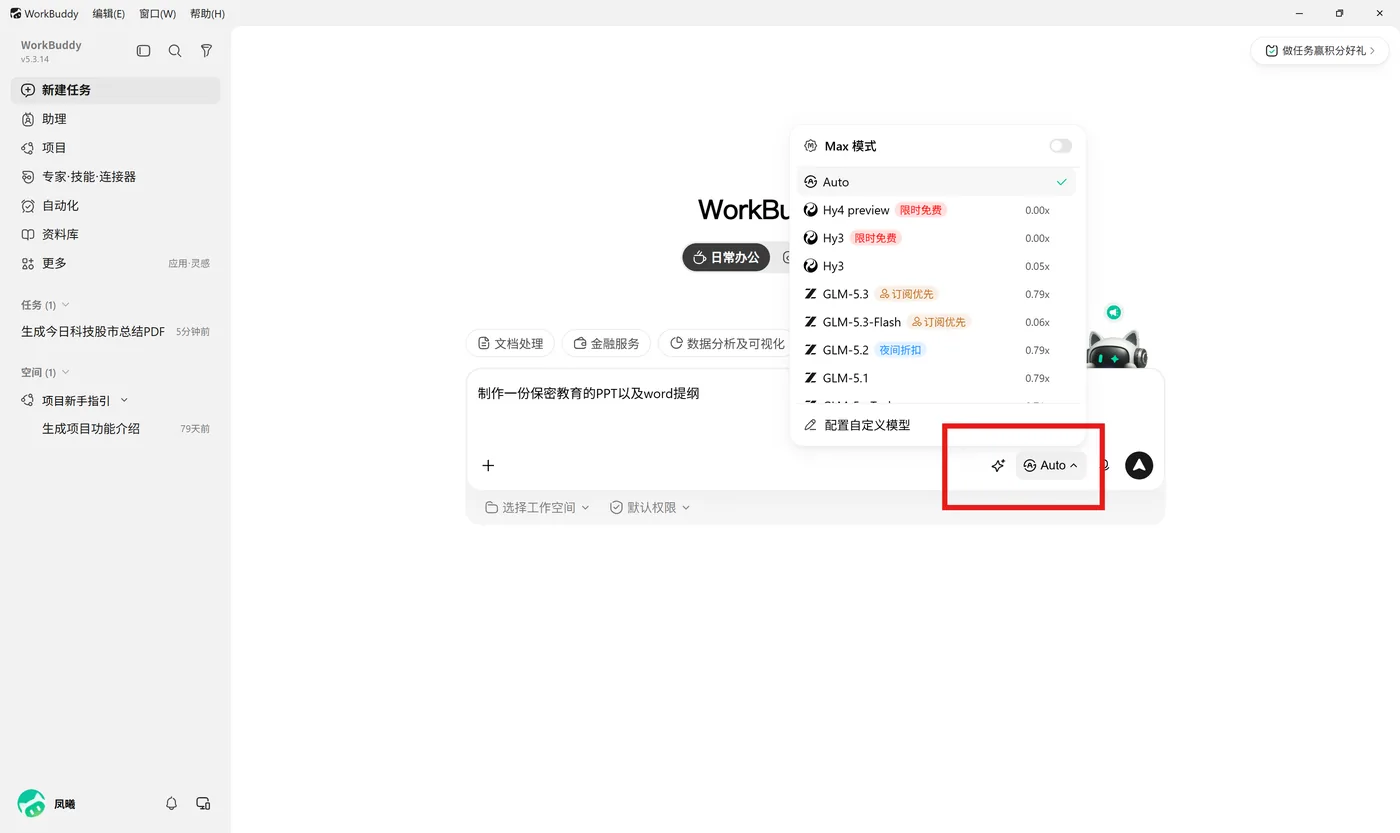Click the Max 模式 icon
Screen dimensions: 1400x833
pos(811,146)
